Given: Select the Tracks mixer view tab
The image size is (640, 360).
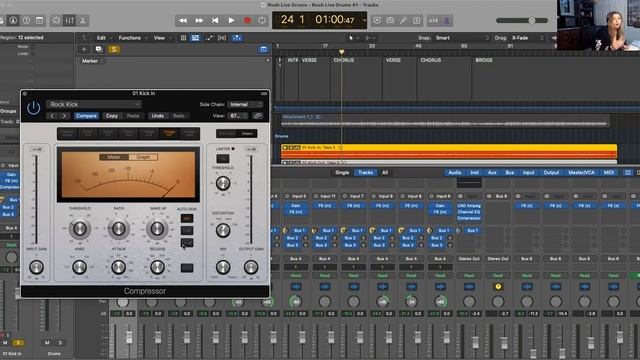Looking at the screenshot, I should click(365, 173).
